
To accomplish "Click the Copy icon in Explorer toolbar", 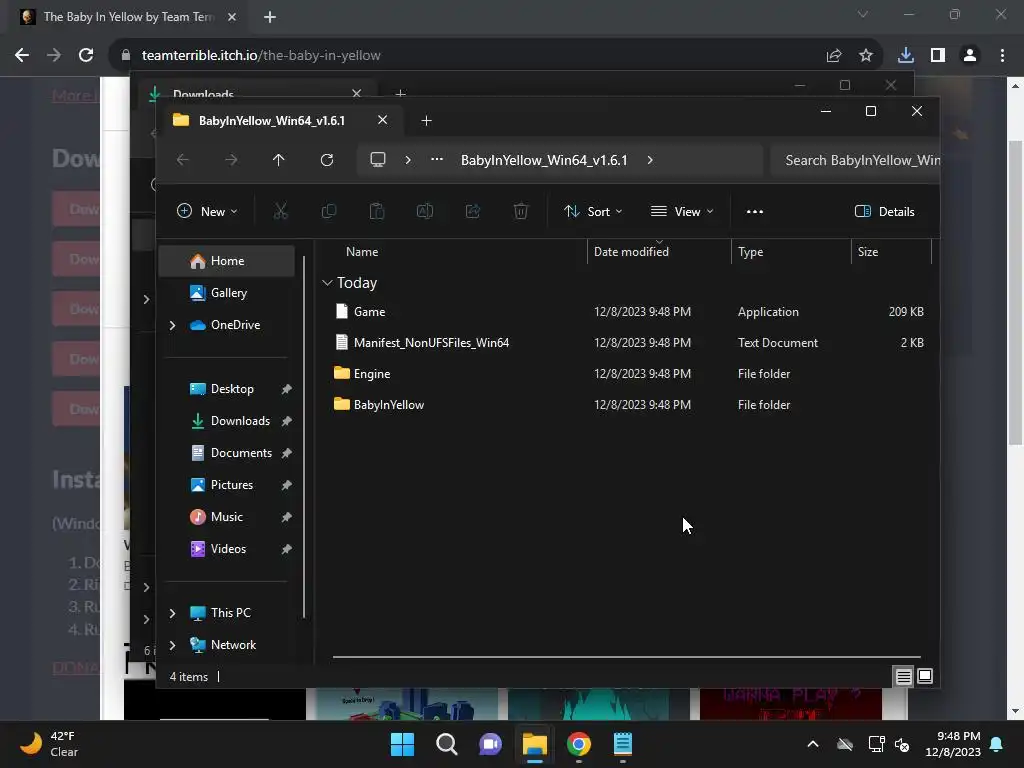I will coord(328,211).
